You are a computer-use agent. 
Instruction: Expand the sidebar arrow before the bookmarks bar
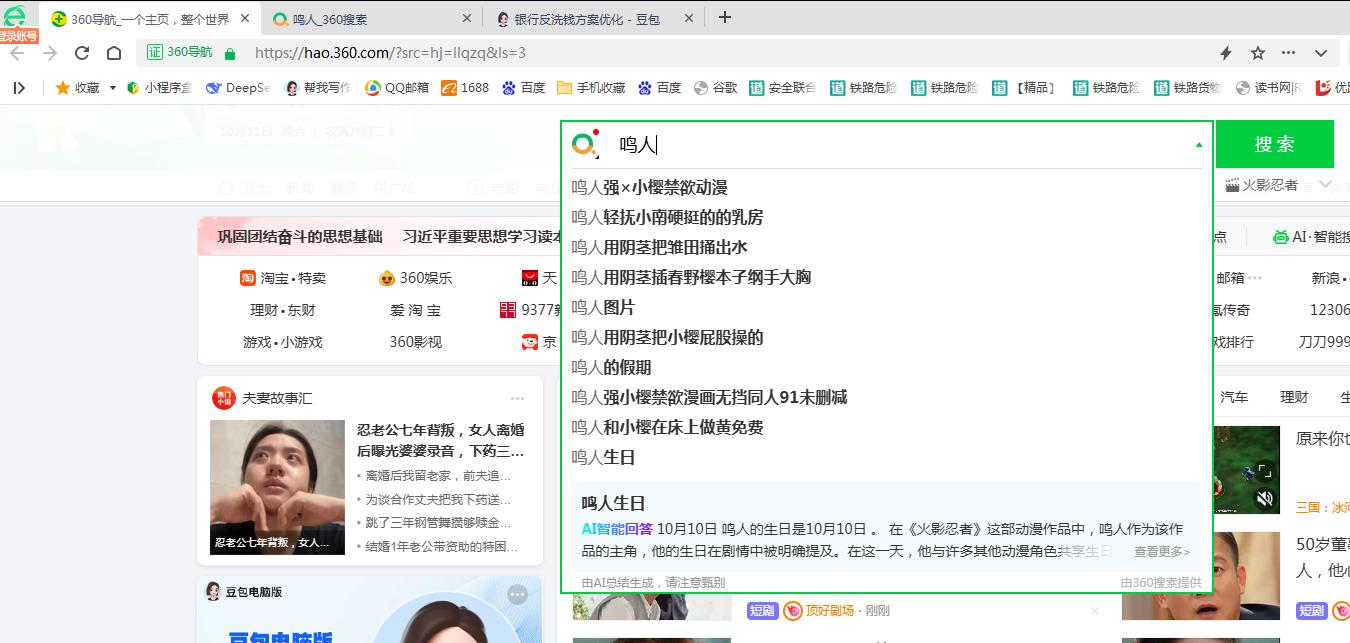(x=19, y=88)
